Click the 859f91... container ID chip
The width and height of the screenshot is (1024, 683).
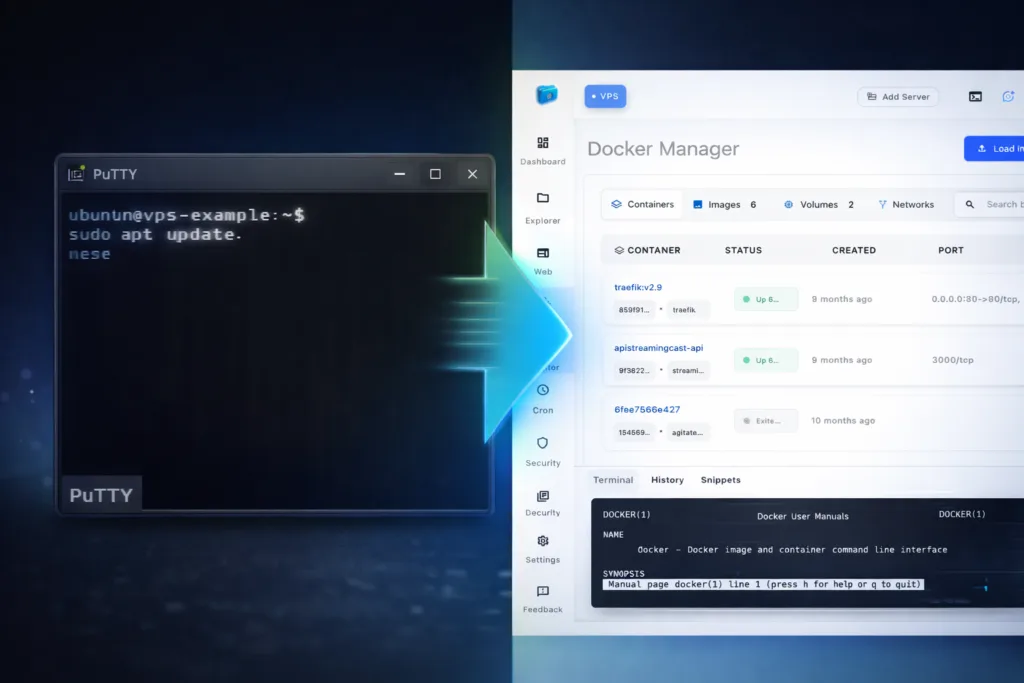633,310
